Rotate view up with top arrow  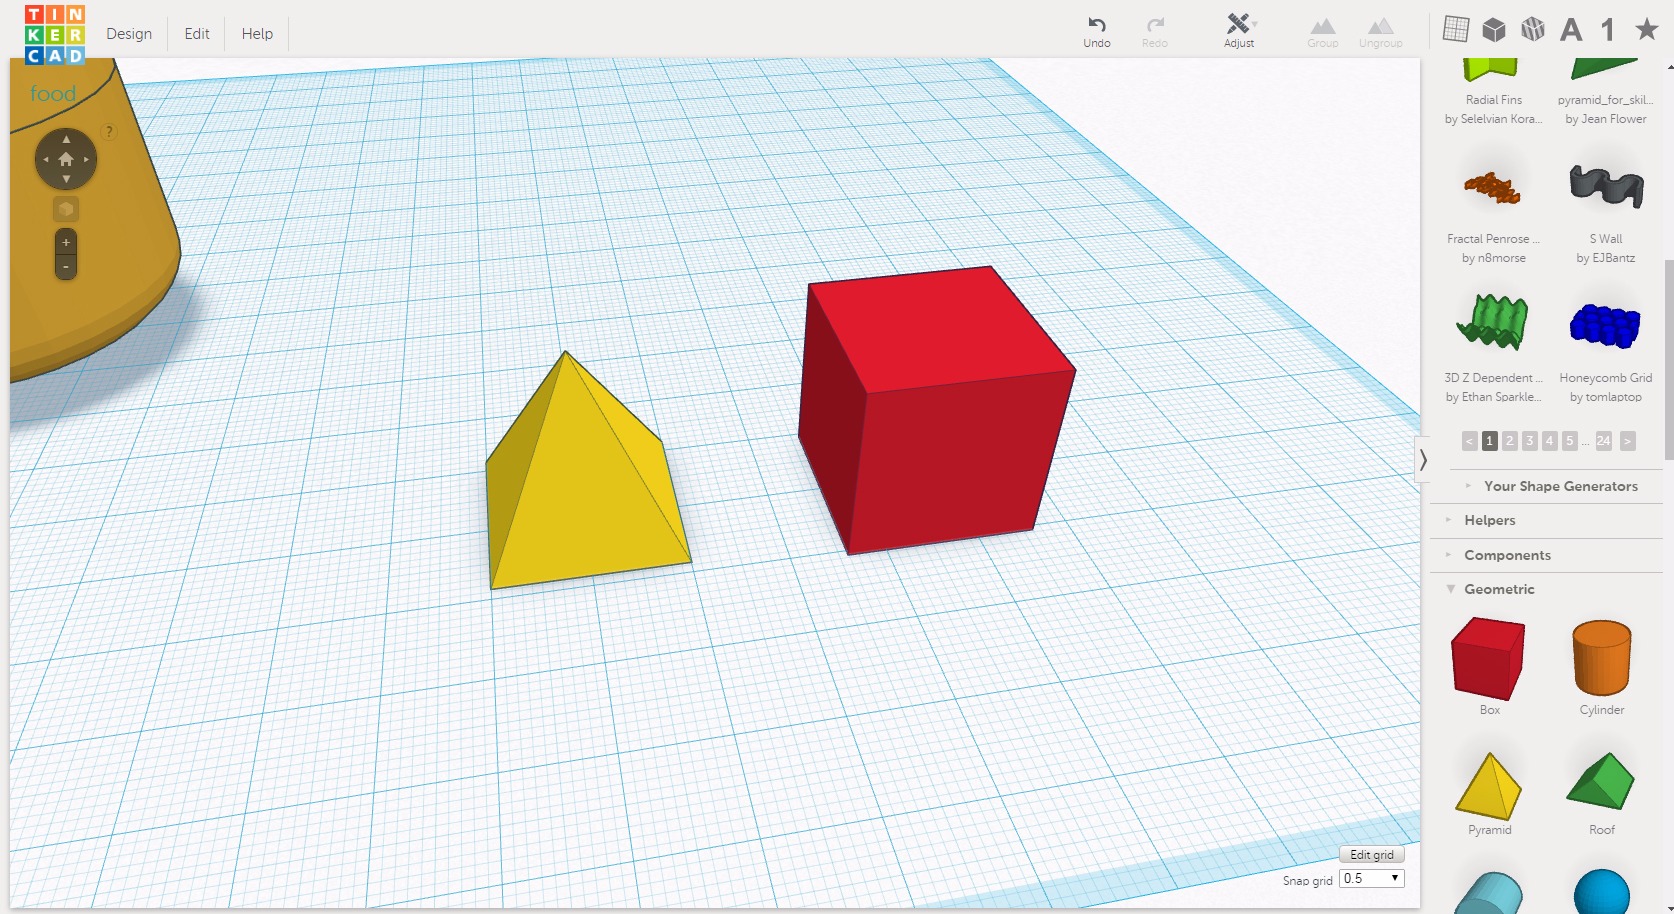(66, 139)
